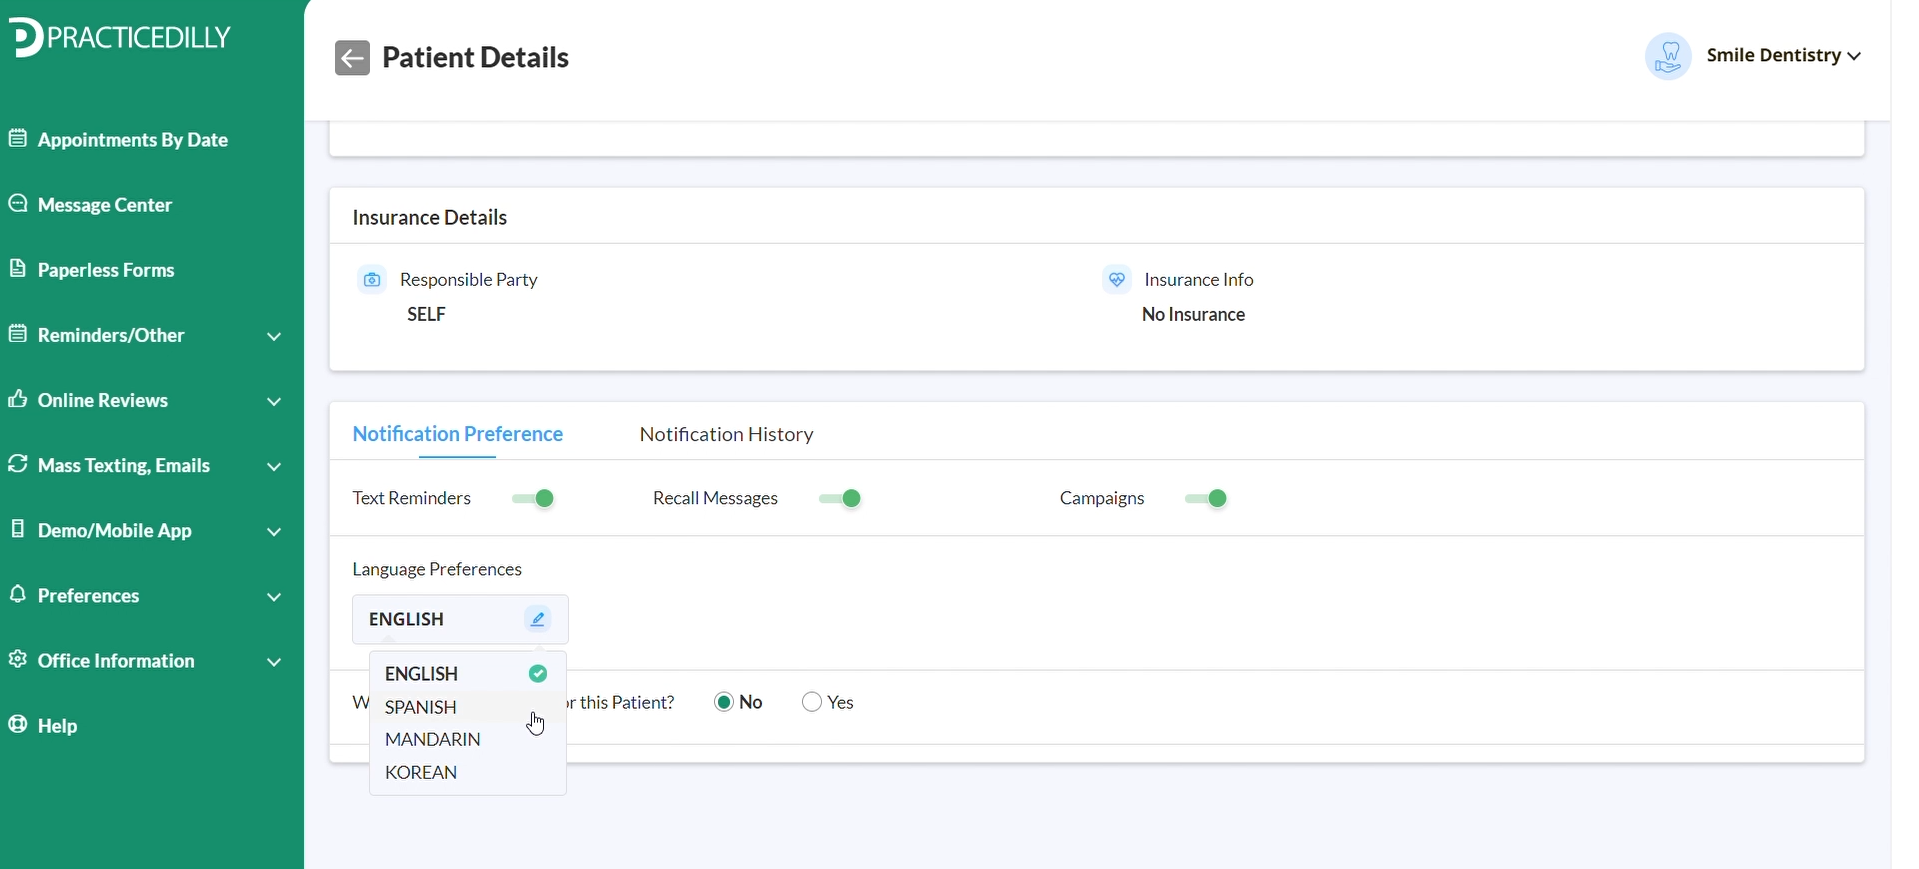Expand the Reminders/Other sidebar menu
The width and height of the screenshot is (1919, 869).
pyautogui.click(x=274, y=337)
